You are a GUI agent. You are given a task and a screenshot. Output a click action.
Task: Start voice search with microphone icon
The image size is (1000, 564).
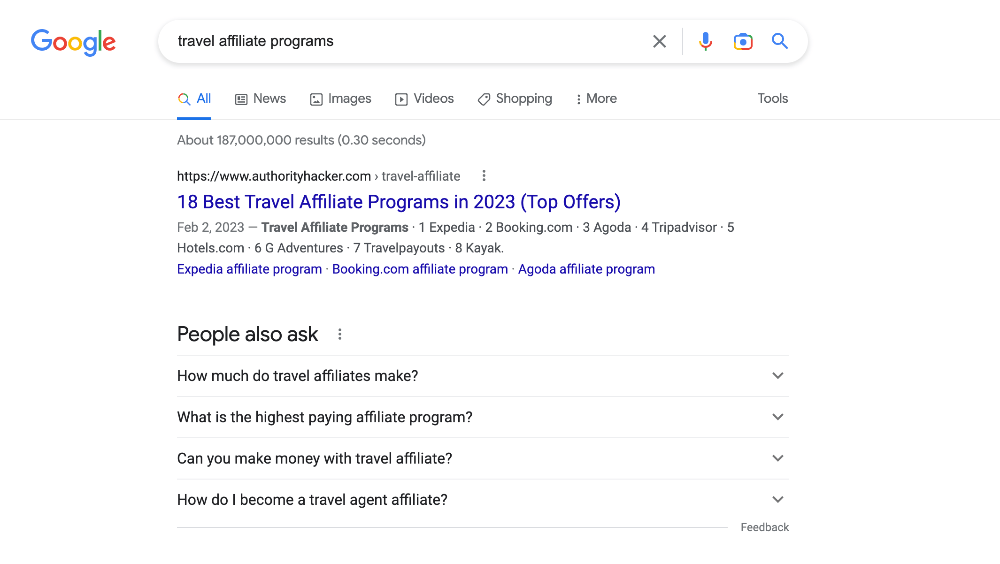pyautogui.click(x=705, y=42)
